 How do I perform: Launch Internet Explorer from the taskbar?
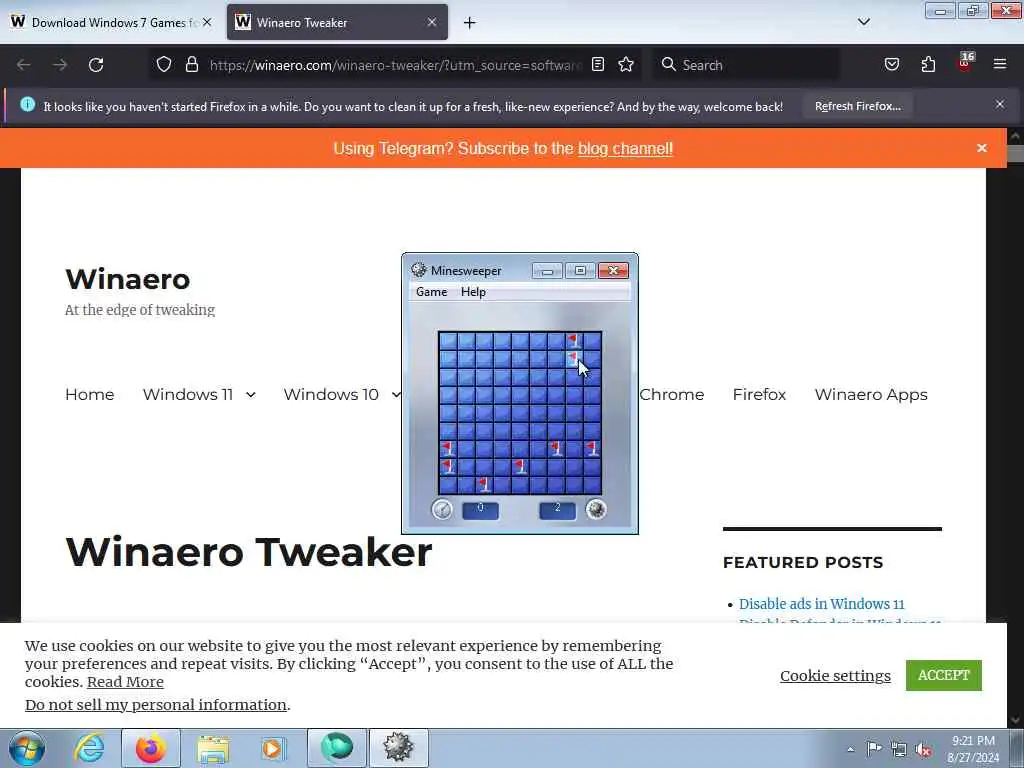point(89,748)
